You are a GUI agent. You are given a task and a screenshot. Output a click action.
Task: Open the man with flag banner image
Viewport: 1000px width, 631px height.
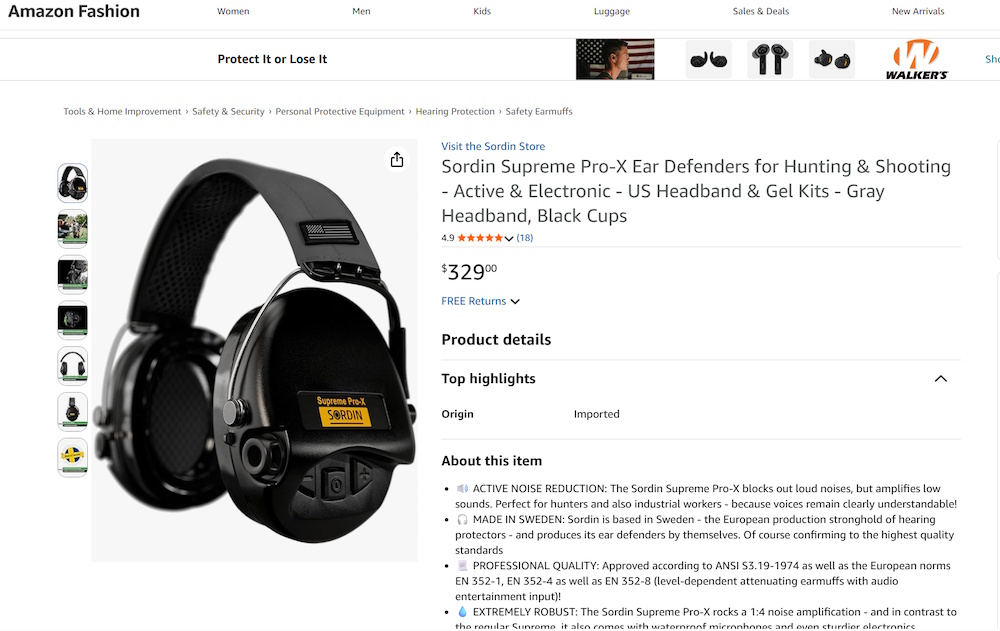[x=615, y=59]
